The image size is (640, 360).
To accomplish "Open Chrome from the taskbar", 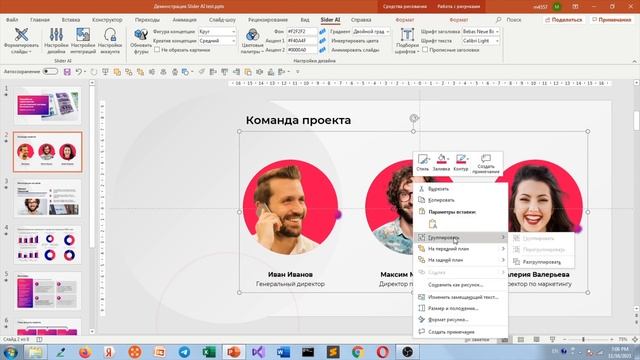I will pyautogui.click(x=358, y=351).
